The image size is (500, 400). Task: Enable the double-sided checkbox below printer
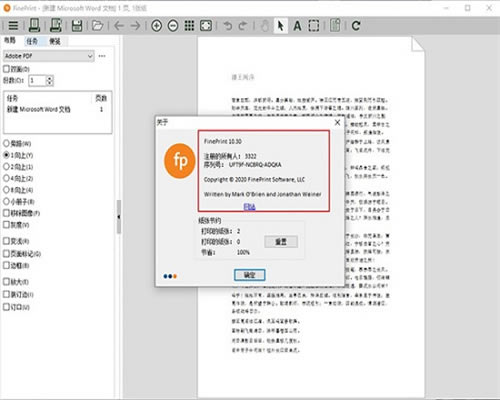click(6, 69)
